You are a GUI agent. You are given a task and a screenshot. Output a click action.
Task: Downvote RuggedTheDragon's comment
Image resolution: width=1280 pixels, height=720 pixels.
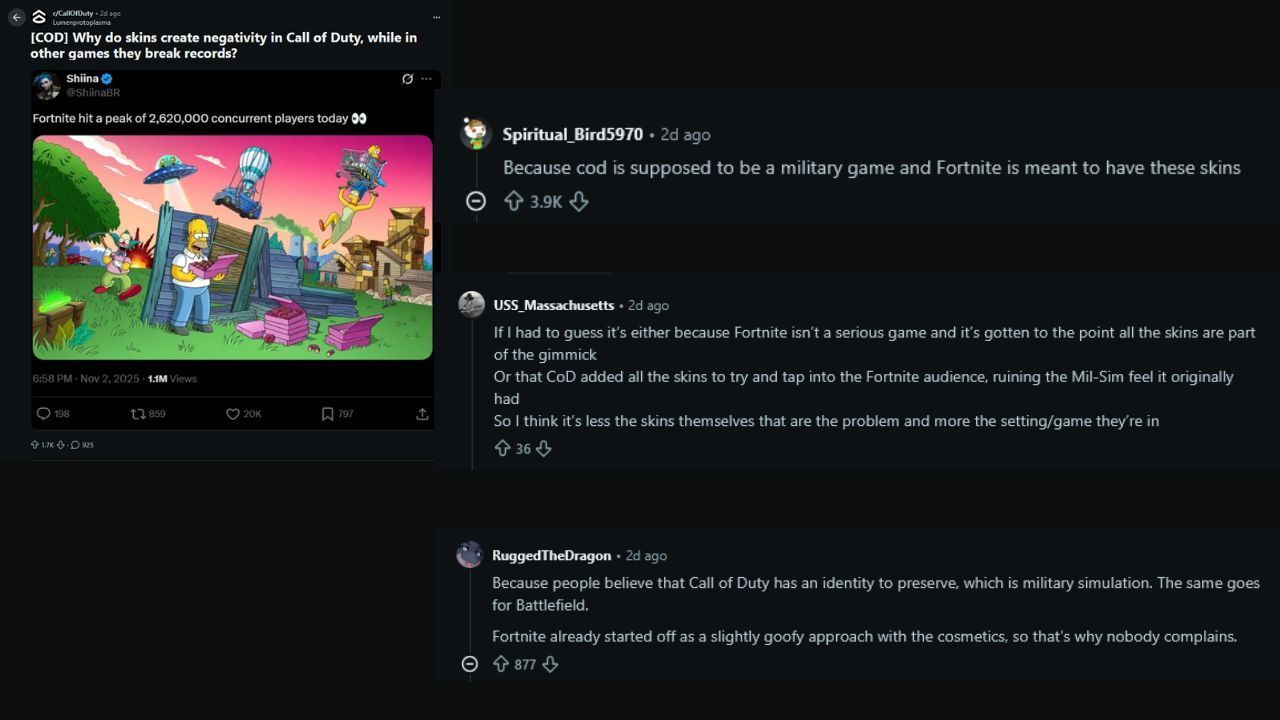[x=549, y=664]
